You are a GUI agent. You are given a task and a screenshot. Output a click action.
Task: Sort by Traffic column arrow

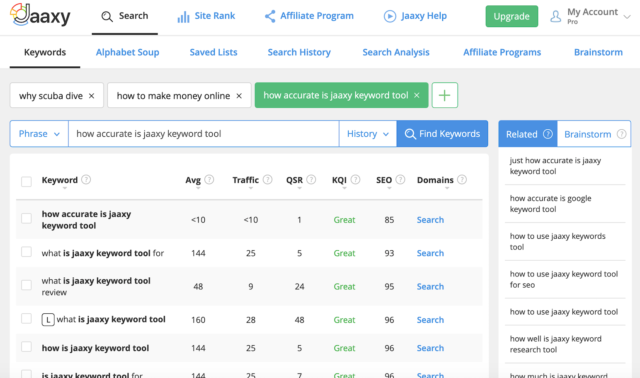pyautogui.click(x=251, y=188)
